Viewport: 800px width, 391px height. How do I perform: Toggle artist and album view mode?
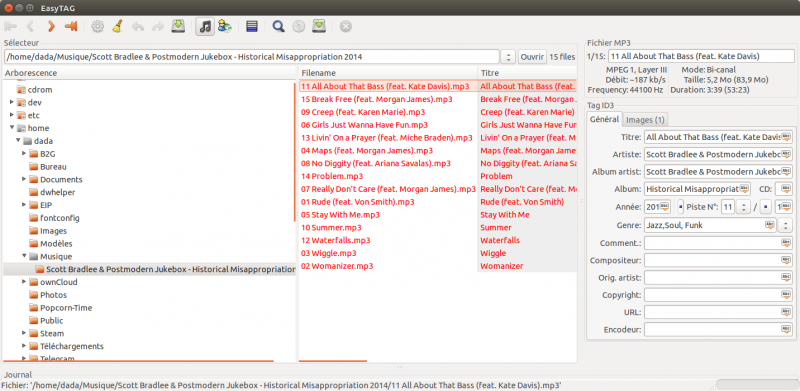[224, 26]
